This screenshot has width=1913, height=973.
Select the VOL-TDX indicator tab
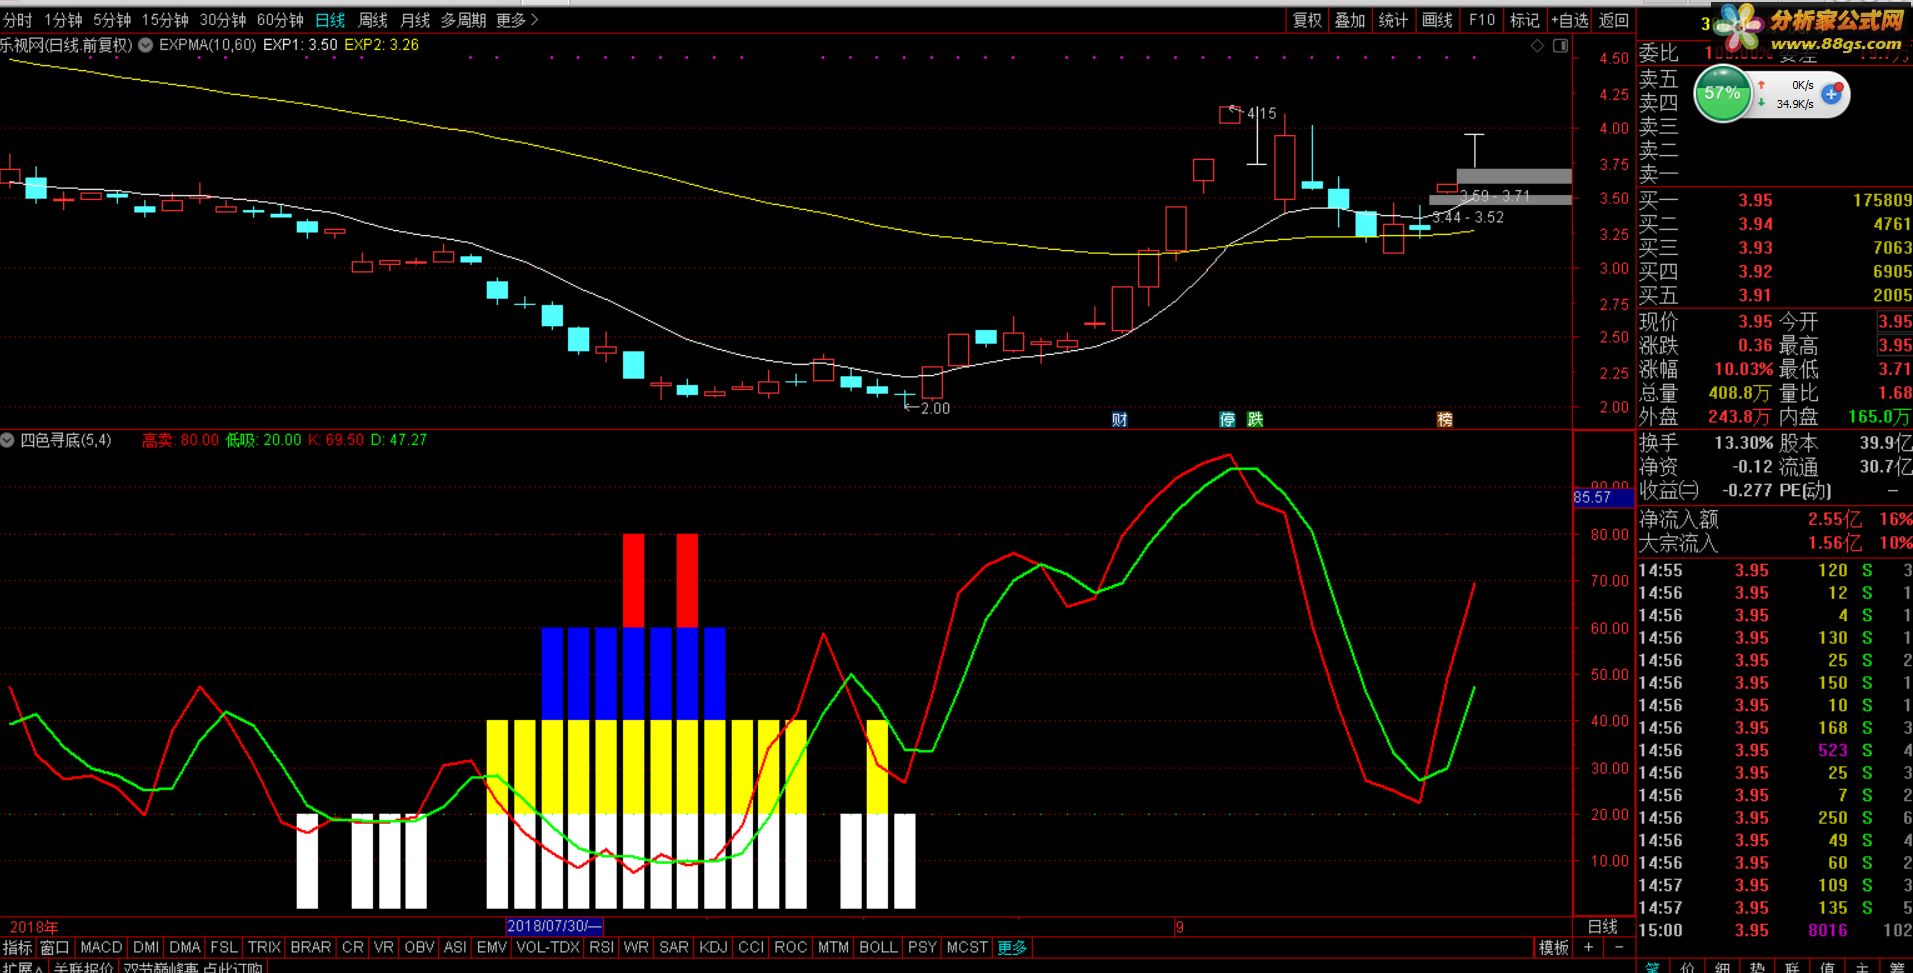(548, 947)
